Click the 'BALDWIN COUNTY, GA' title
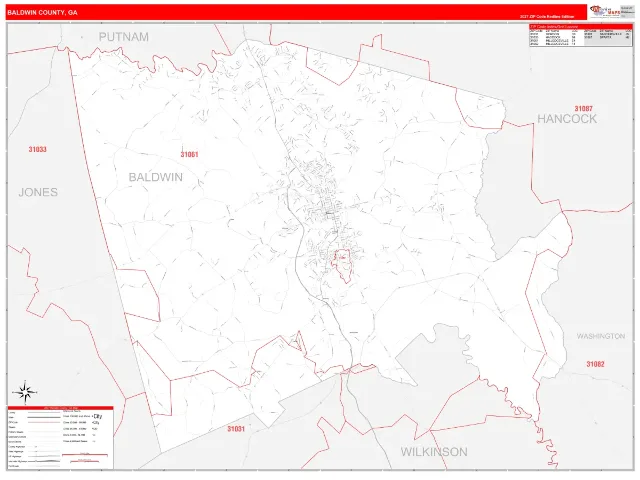Image resolution: width=640 pixels, height=480 pixels. (x=42, y=13)
